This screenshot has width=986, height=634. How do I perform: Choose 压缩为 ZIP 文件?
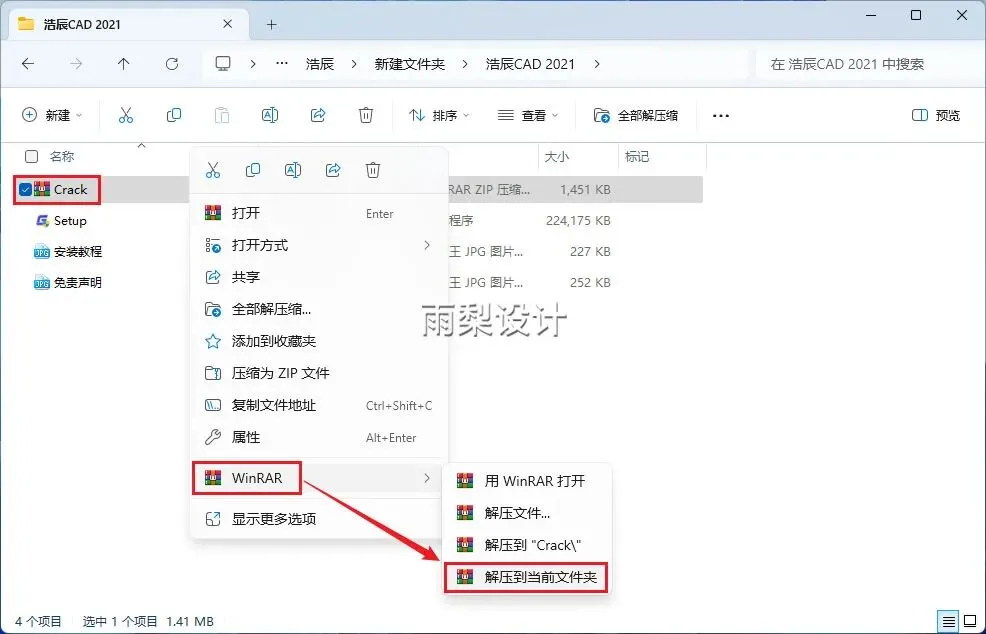[x=319, y=373]
